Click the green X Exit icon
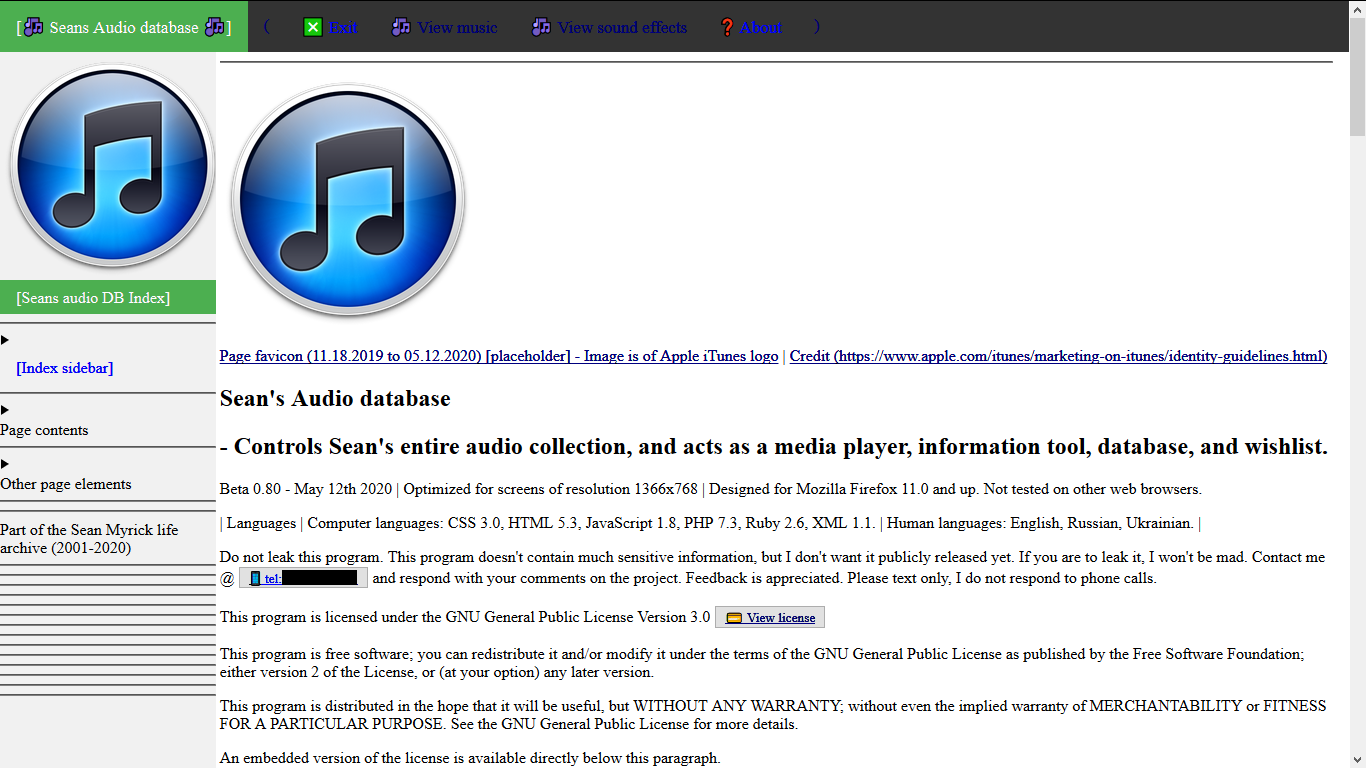Image resolution: width=1366 pixels, height=768 pixels. (313, 27)
